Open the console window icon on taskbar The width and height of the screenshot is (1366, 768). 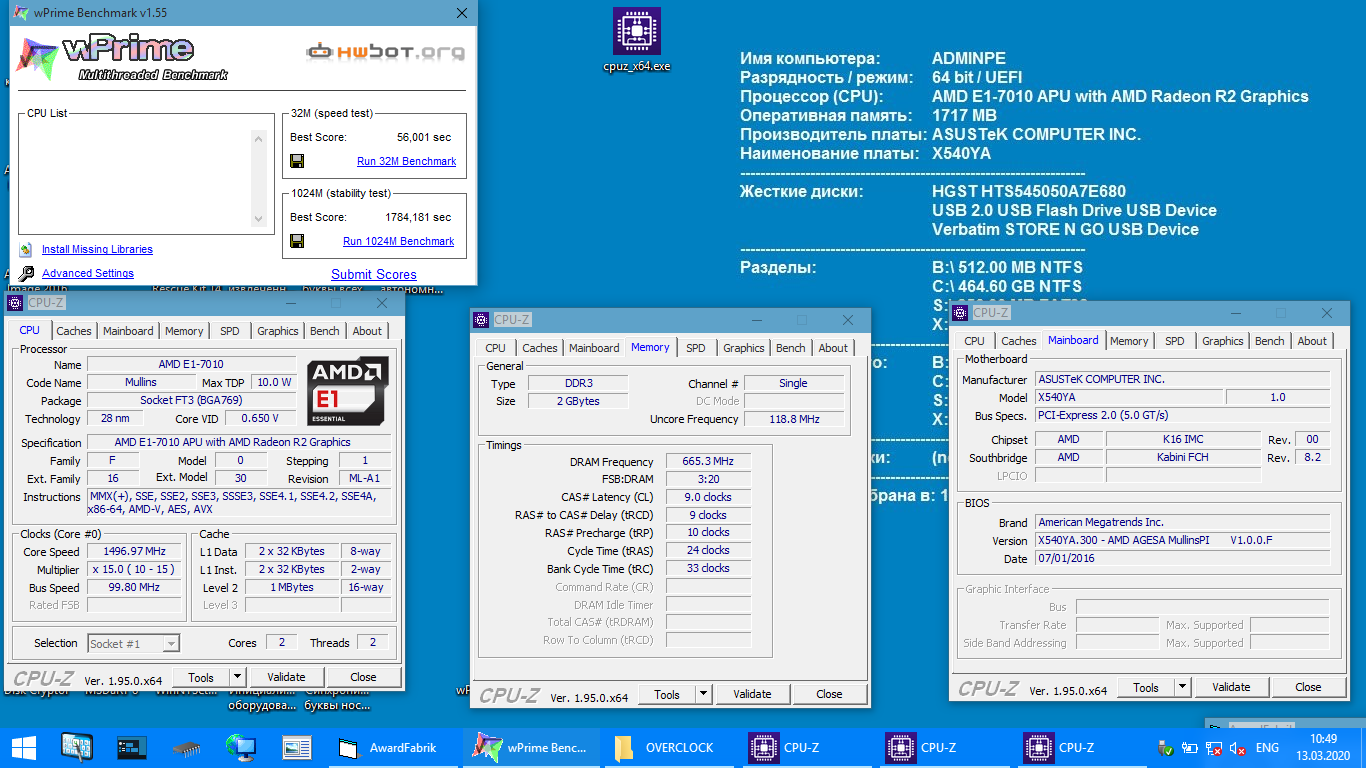point(132,747)
